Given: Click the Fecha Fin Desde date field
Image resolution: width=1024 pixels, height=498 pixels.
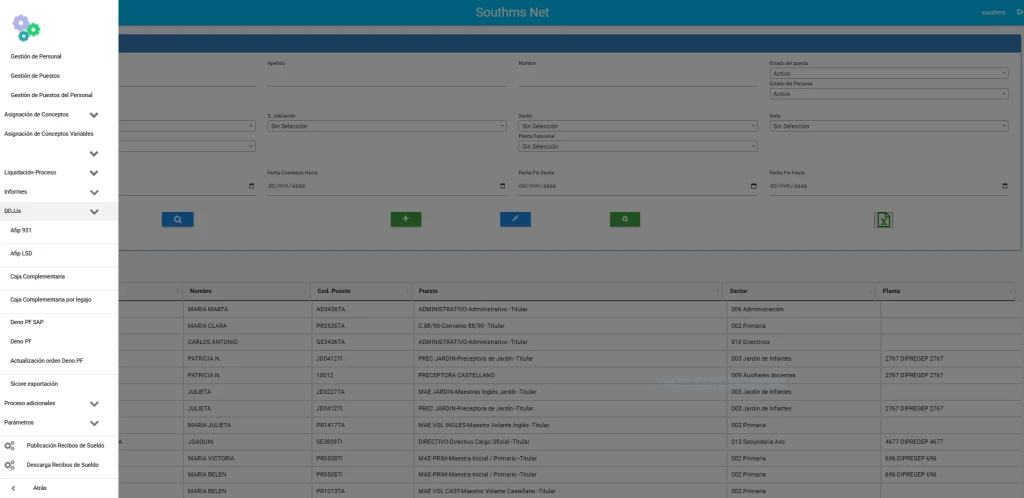Looking at the screenshot, I should pyautogui.click(x=638, y=186).
